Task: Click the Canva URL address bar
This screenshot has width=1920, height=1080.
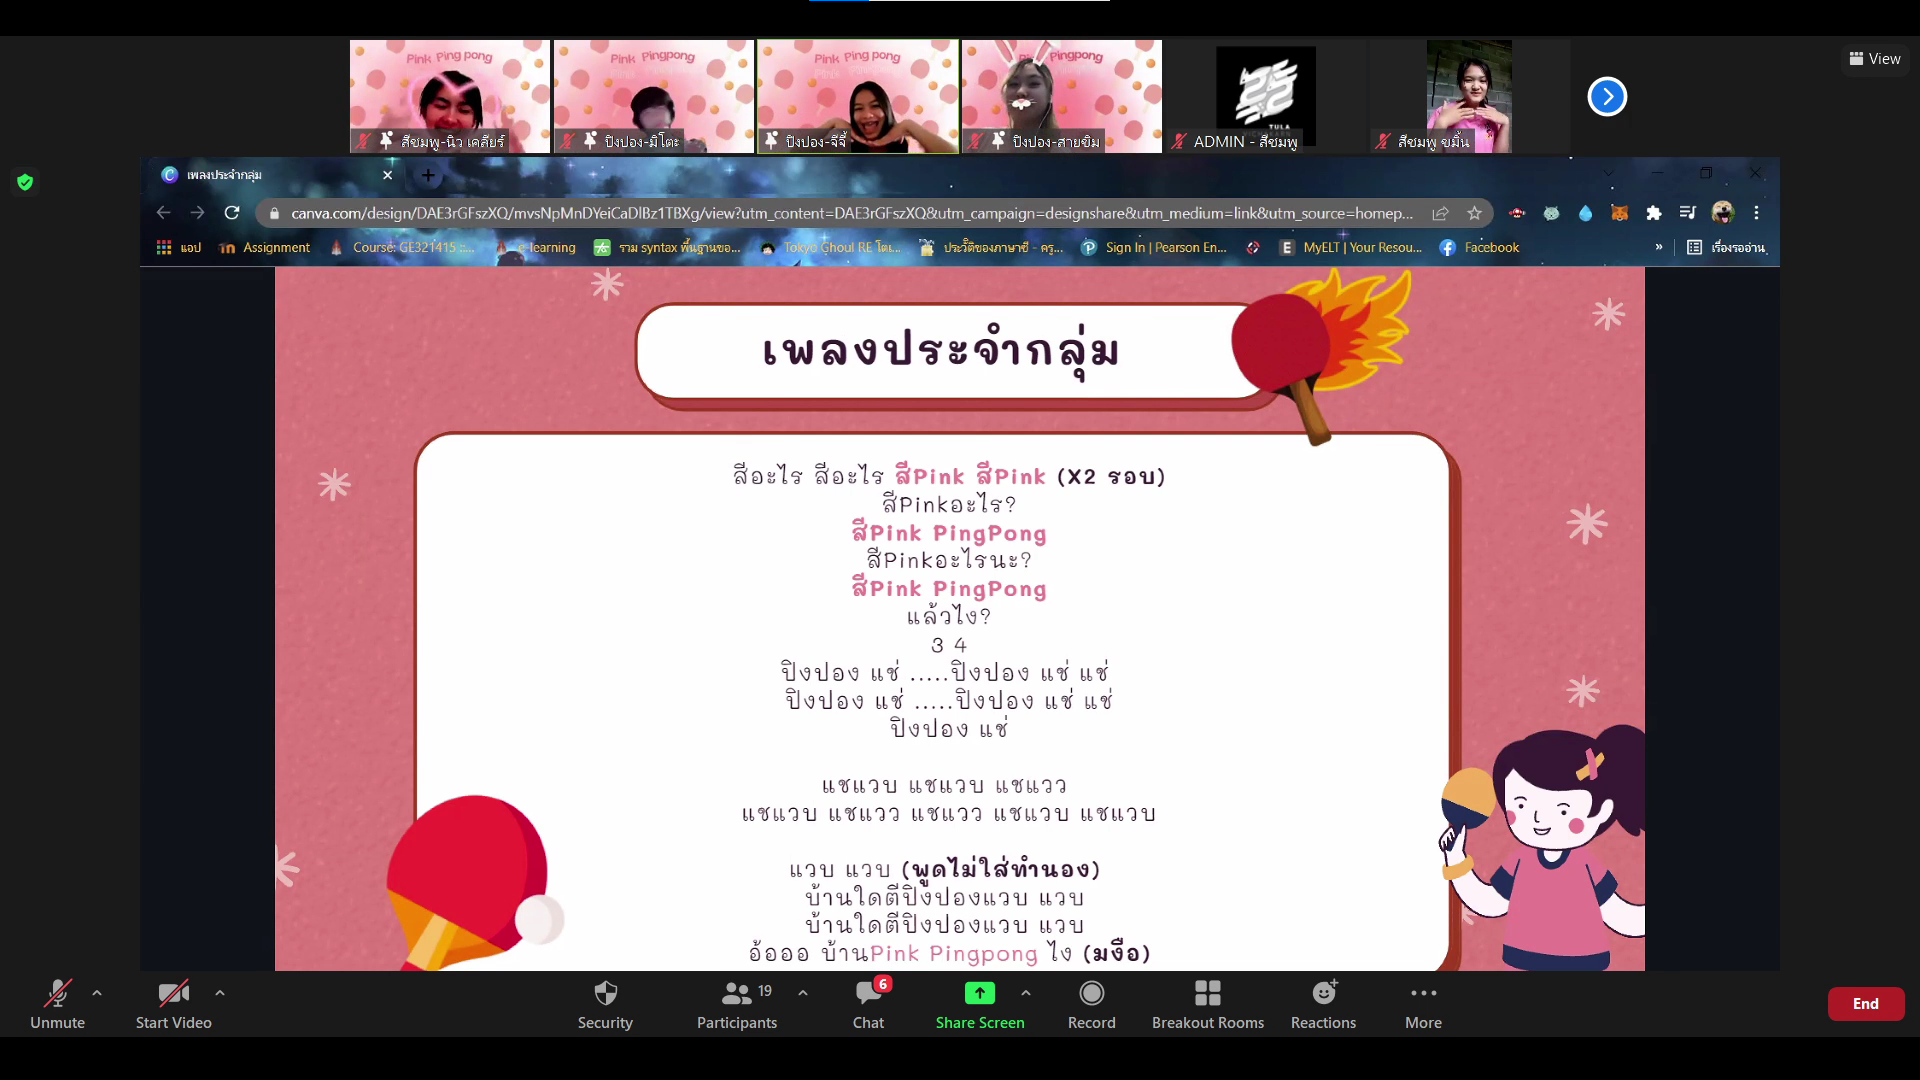Action: click(850, 213)
